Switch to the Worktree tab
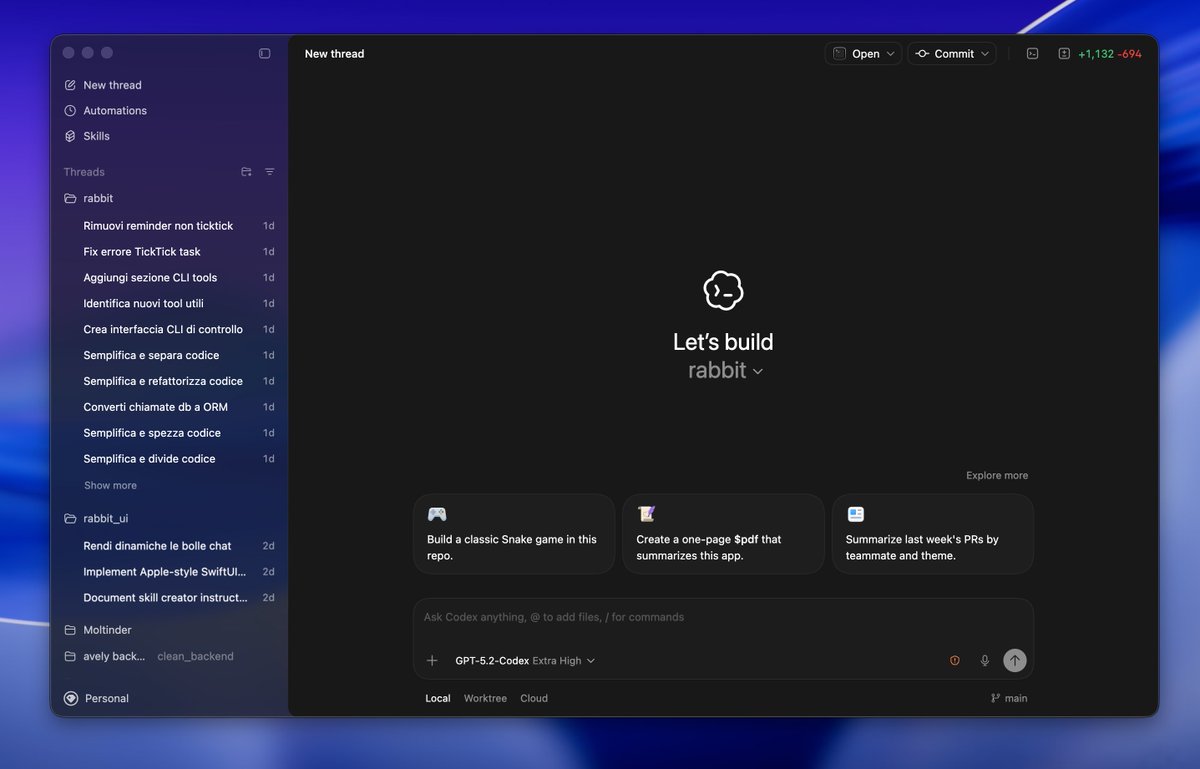 [485, 698]
